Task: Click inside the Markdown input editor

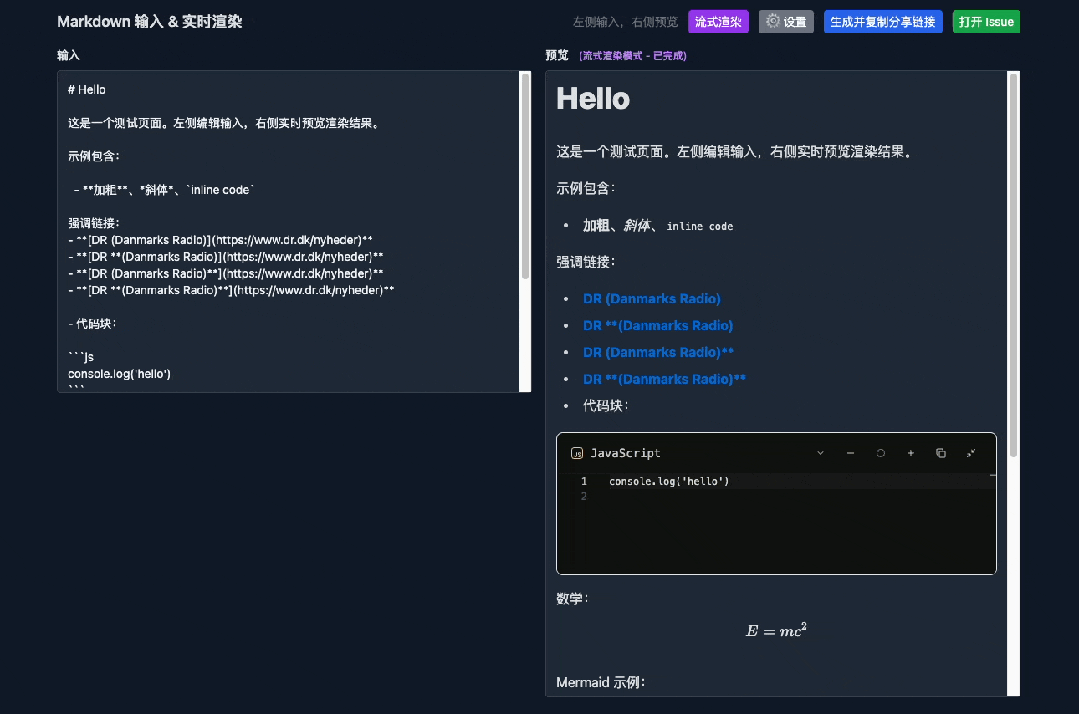Action: click(290, 230)
